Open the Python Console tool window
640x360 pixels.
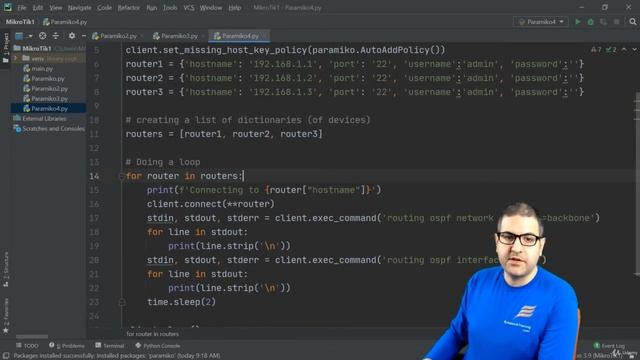[x=157, y=346]
